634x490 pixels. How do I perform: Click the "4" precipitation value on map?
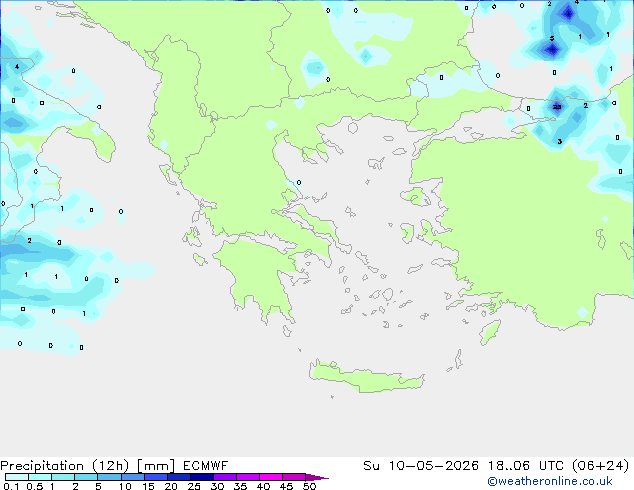tap(17, 66)
